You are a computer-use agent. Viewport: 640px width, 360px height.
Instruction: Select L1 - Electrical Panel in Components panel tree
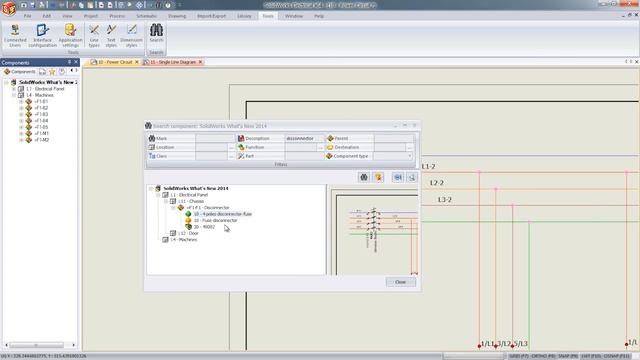45,89
